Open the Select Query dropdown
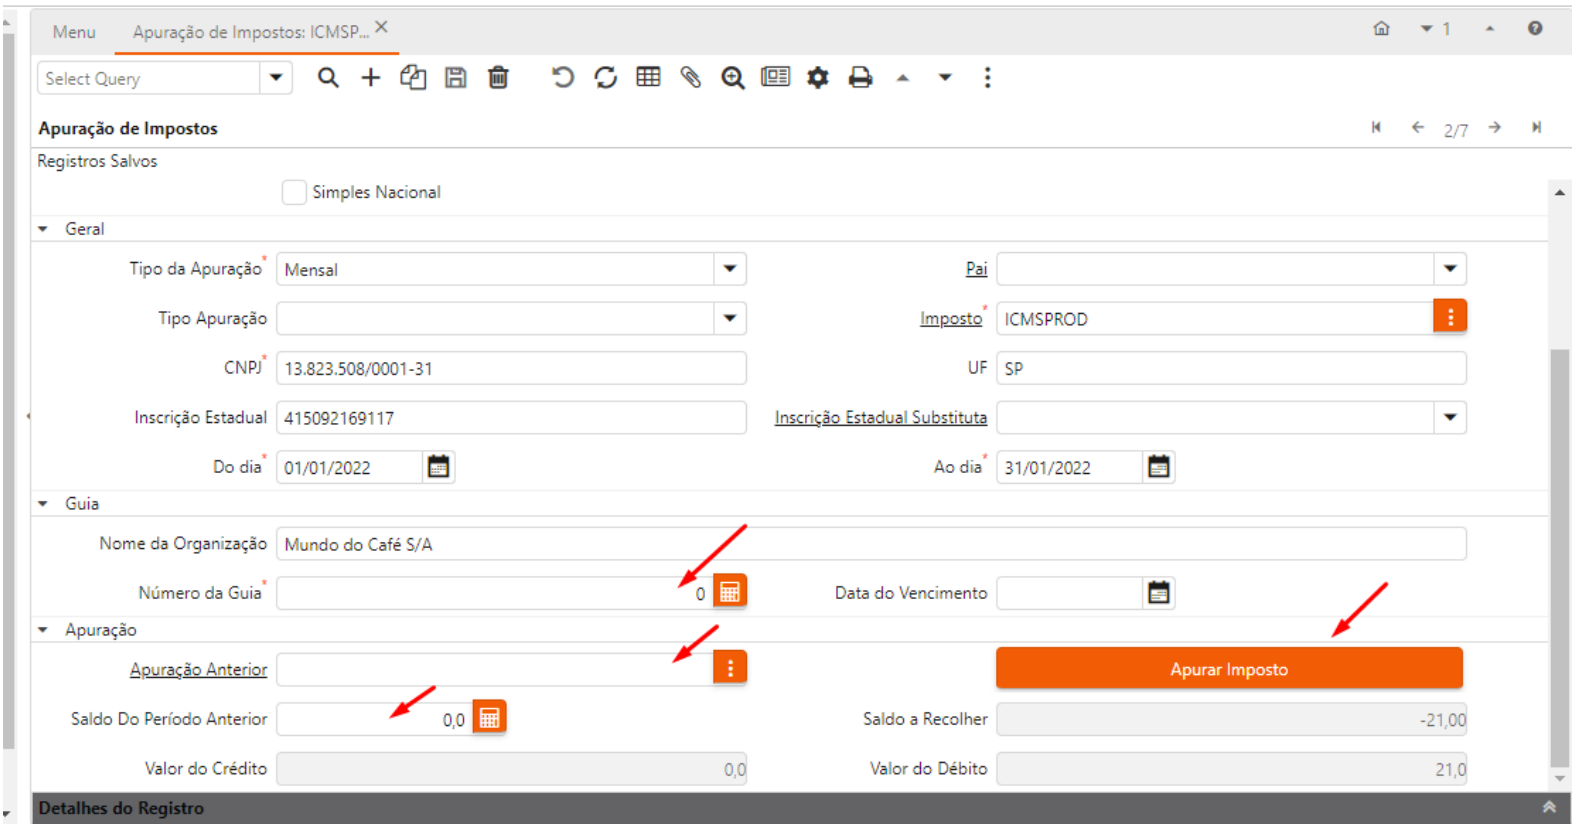The image size is (1574, 826). [x=276, y=78]
